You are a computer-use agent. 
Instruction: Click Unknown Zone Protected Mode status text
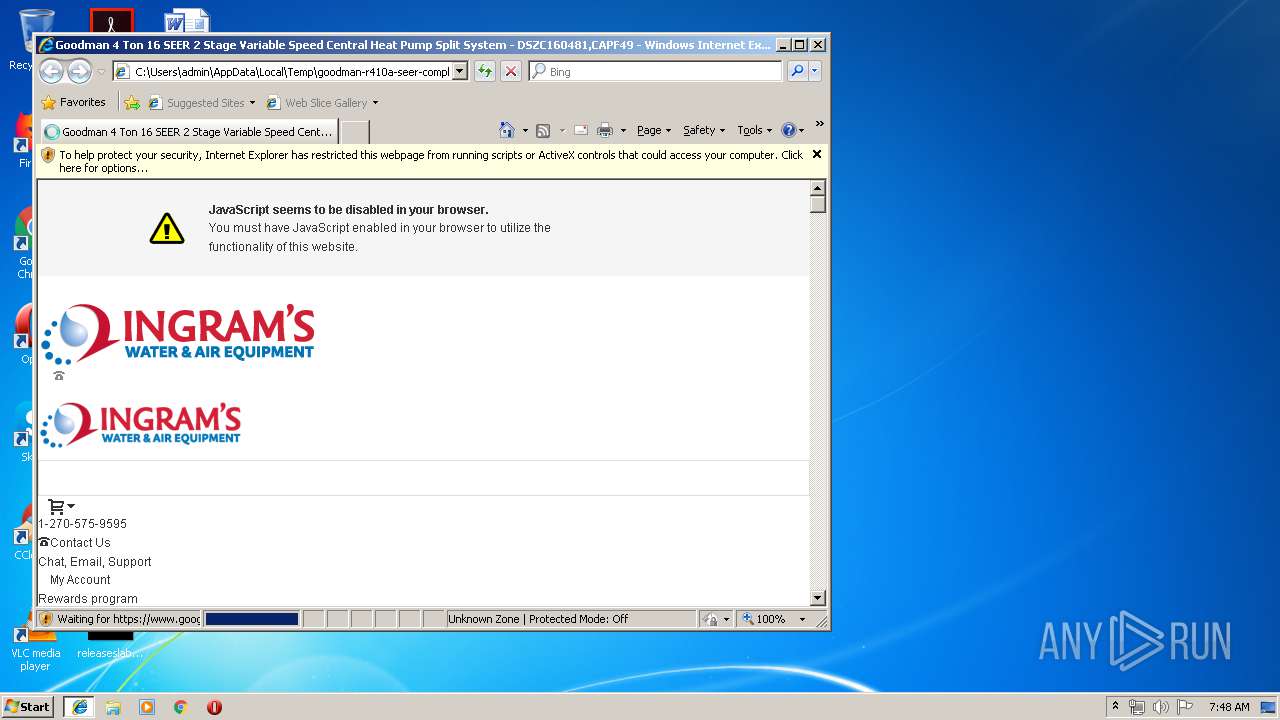(x=538, y=619)
